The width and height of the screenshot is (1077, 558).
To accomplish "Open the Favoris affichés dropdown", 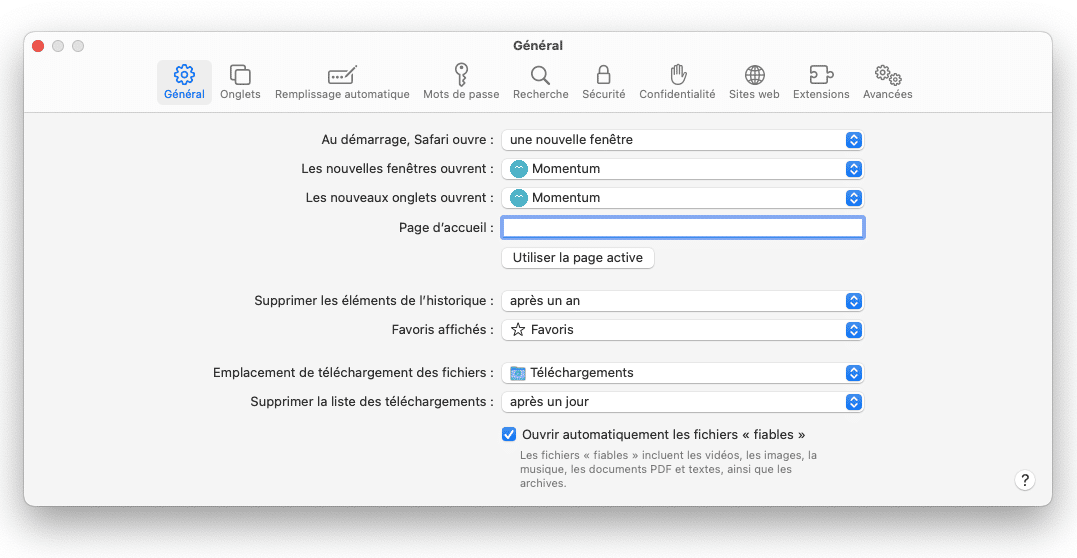I will tap(682, 330).
